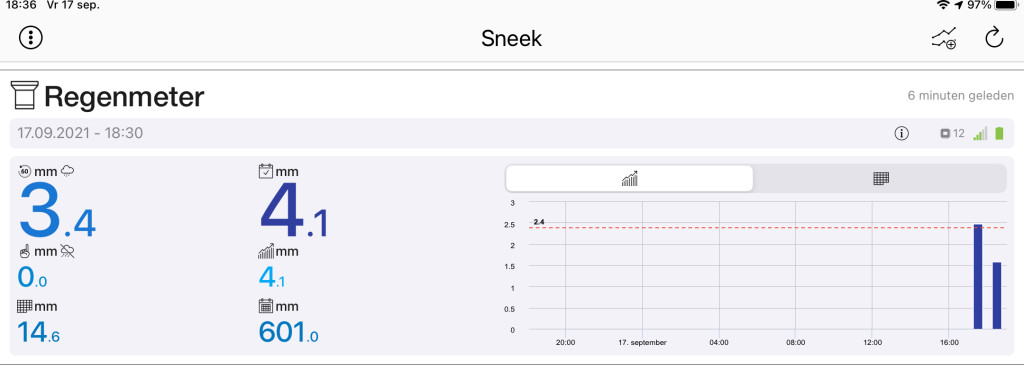Tap the sensor channel 12 indicator
This screenshot has height=372, width=1024.
[x=952, y=134]
